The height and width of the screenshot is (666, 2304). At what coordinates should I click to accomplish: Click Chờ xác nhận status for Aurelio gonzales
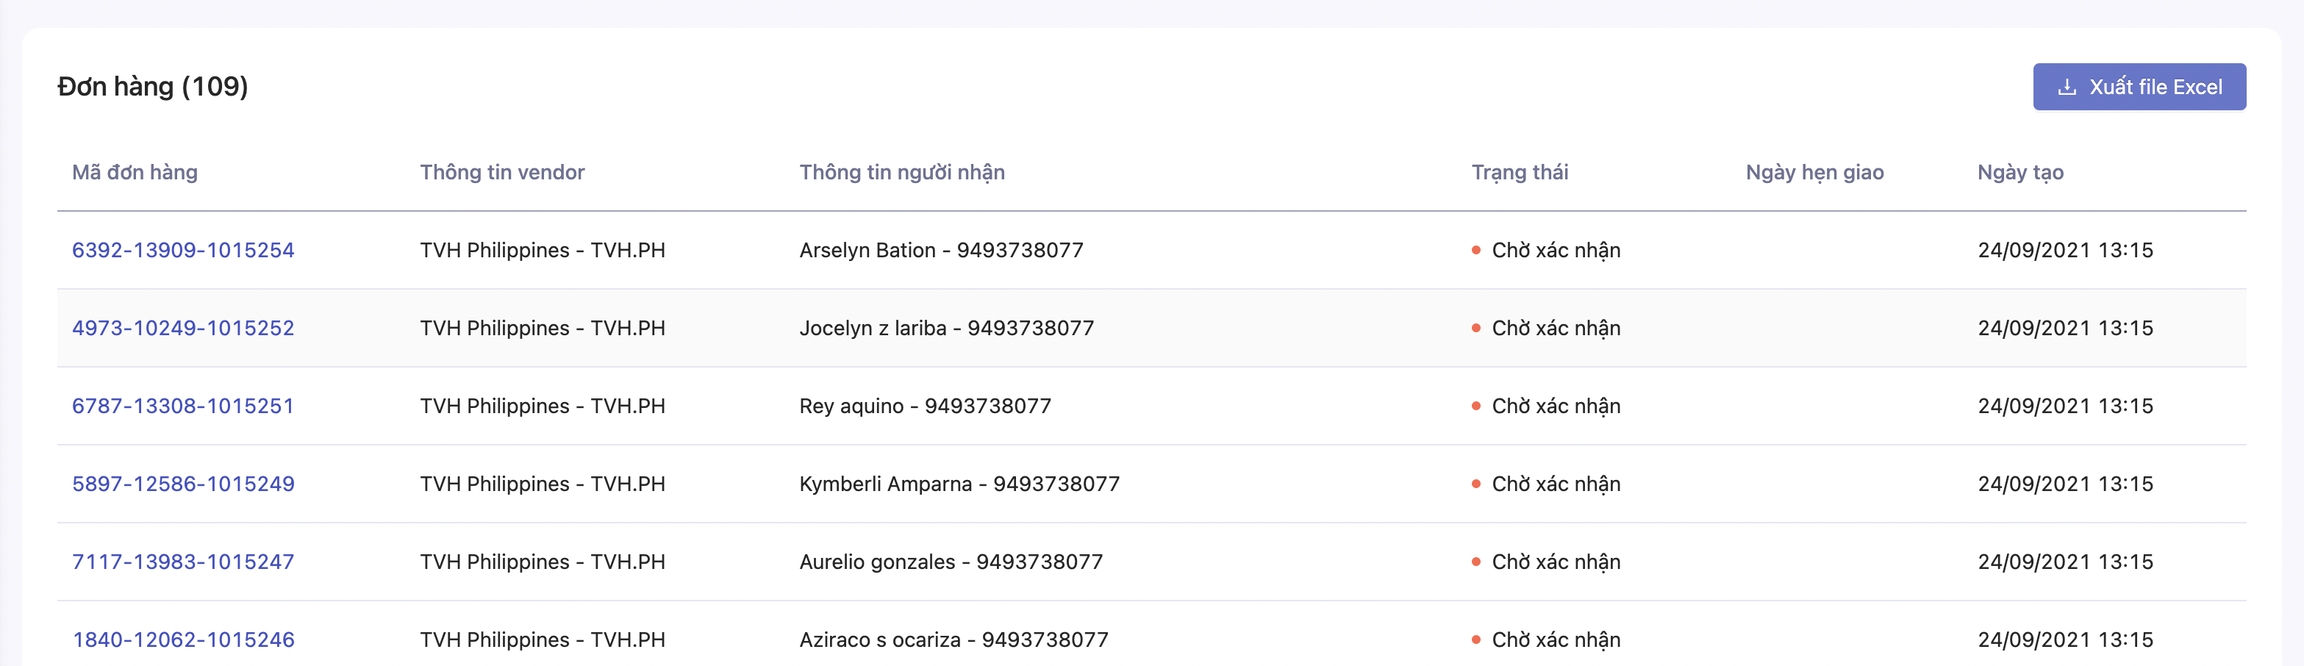coord(1555,562)
